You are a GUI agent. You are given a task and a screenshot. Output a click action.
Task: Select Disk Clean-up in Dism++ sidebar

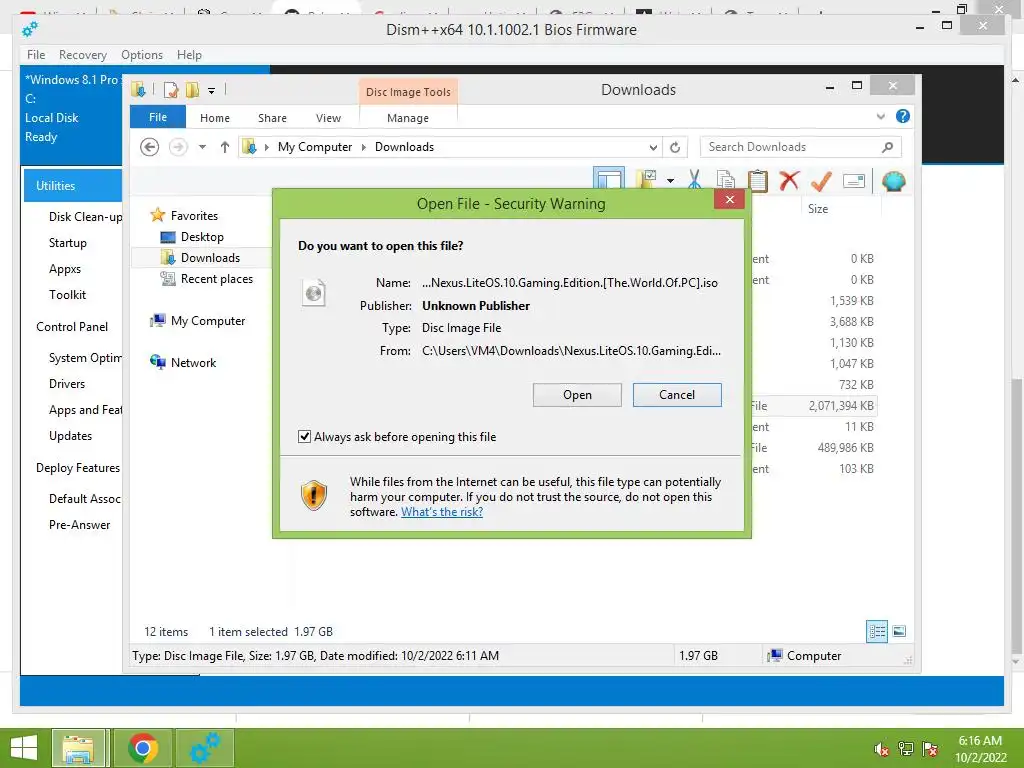tap(85, 217)
